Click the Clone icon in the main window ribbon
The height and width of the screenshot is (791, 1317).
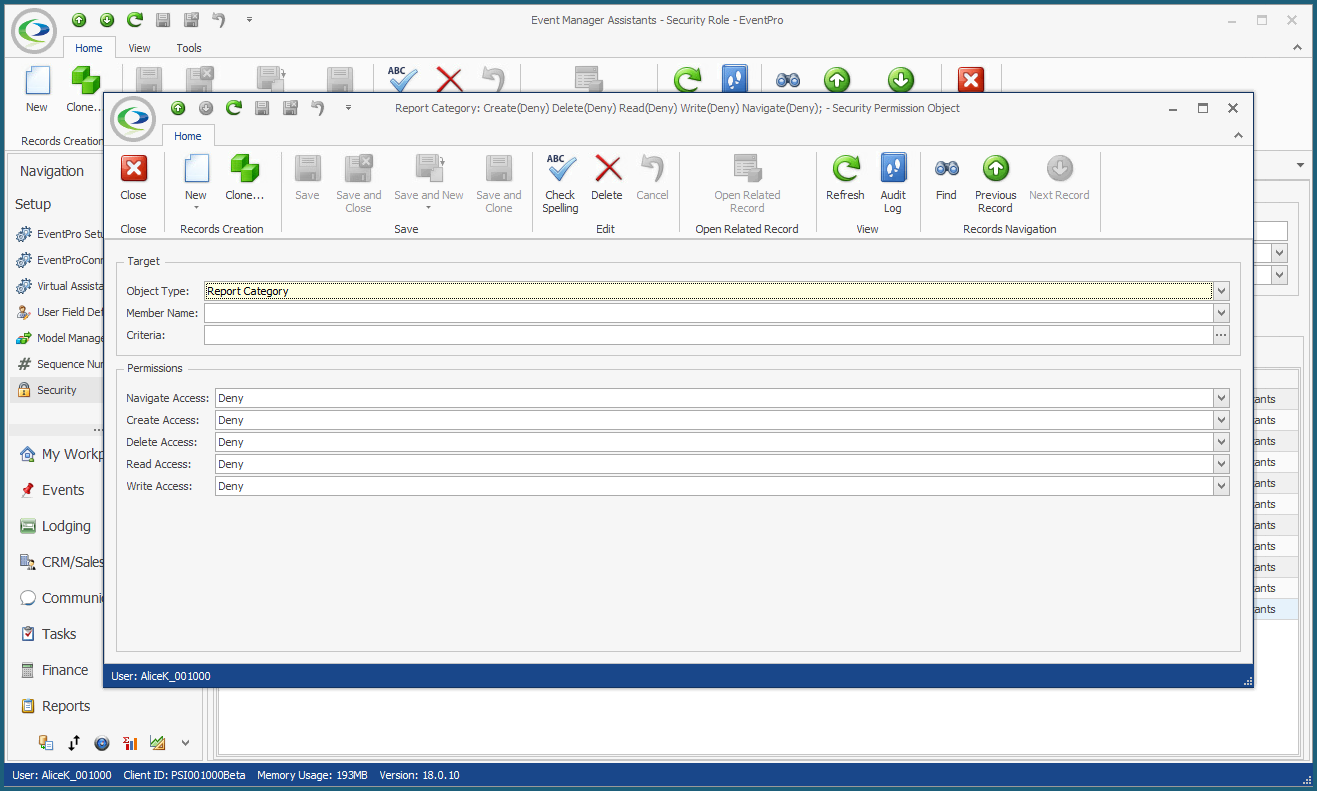pos(85,81)
